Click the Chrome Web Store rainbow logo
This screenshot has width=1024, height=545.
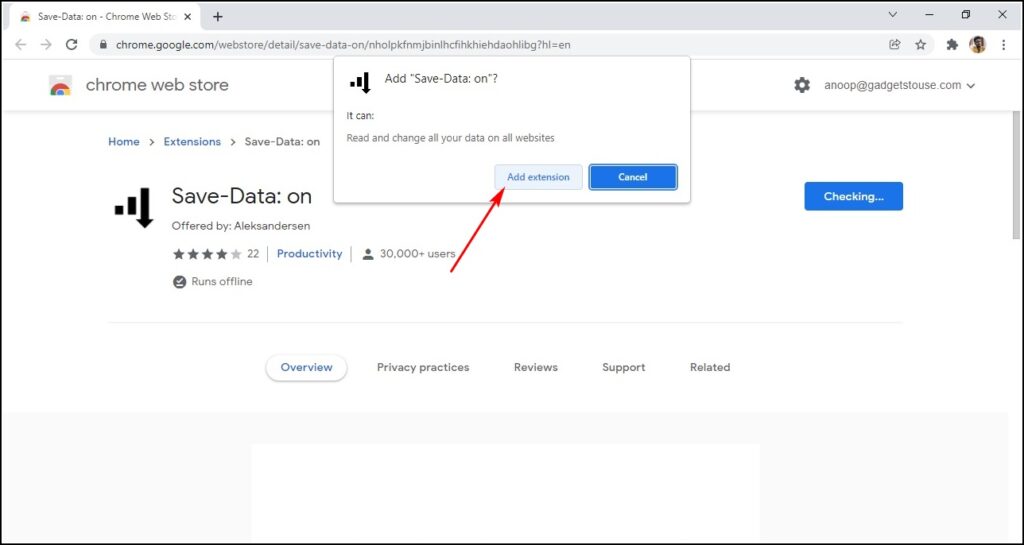point(61,85)
